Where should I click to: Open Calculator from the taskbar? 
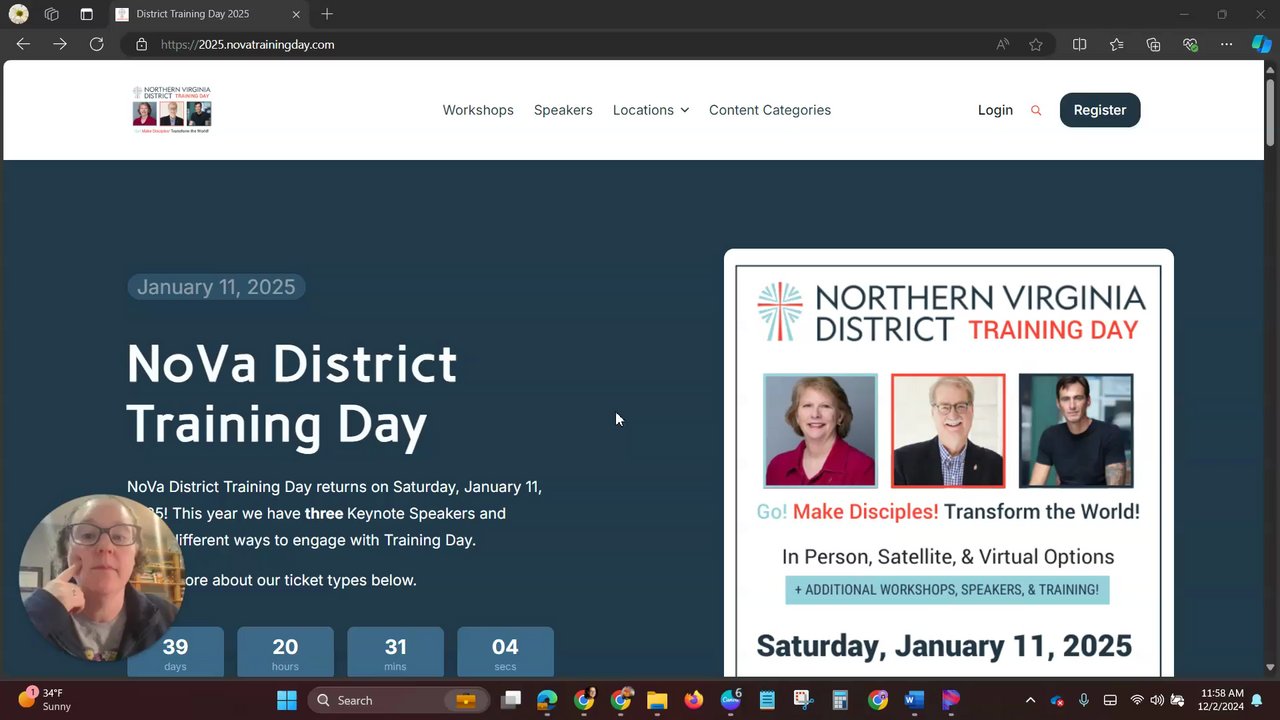[x=840, y=700]
